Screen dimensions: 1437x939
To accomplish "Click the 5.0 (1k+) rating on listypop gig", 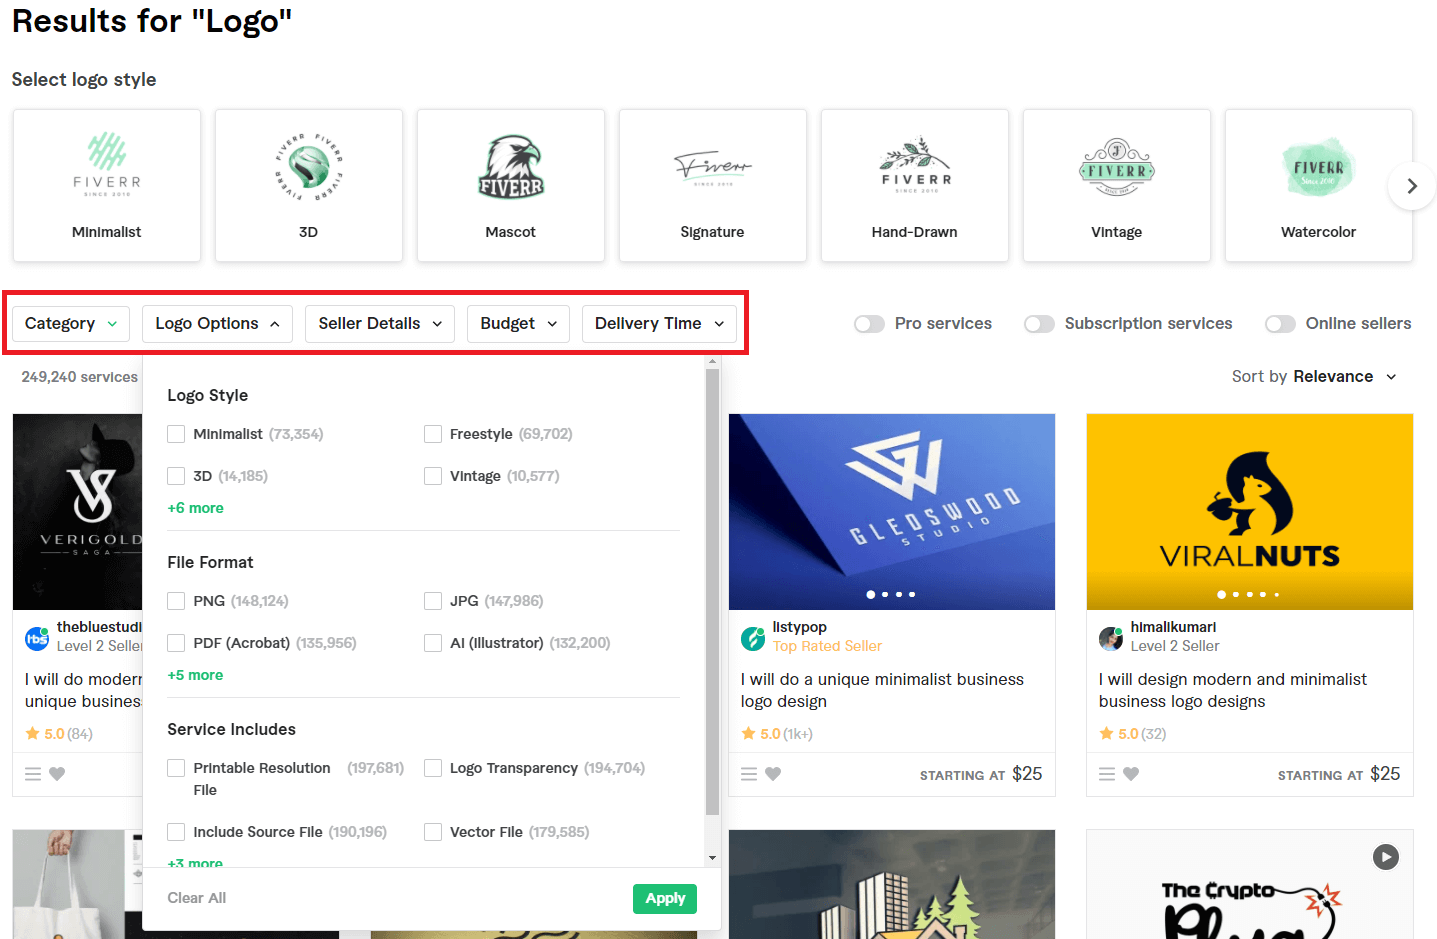I will tap(777, 734).
